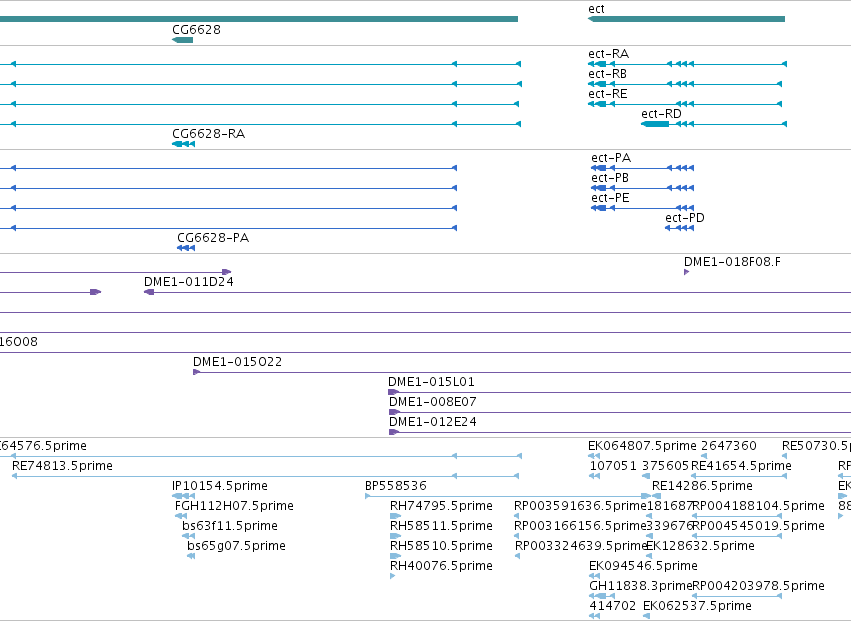Click the EK062537.5prime EST label

pyautogui.click(x=697, y=606)
